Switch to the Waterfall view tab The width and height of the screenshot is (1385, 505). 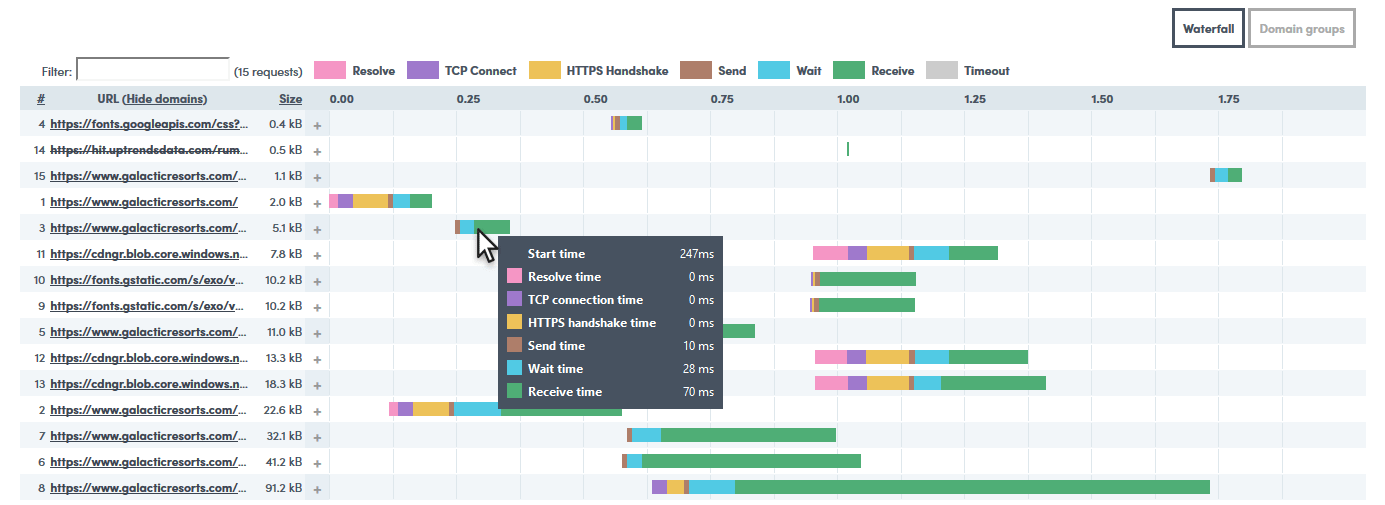pos(1208,29)
